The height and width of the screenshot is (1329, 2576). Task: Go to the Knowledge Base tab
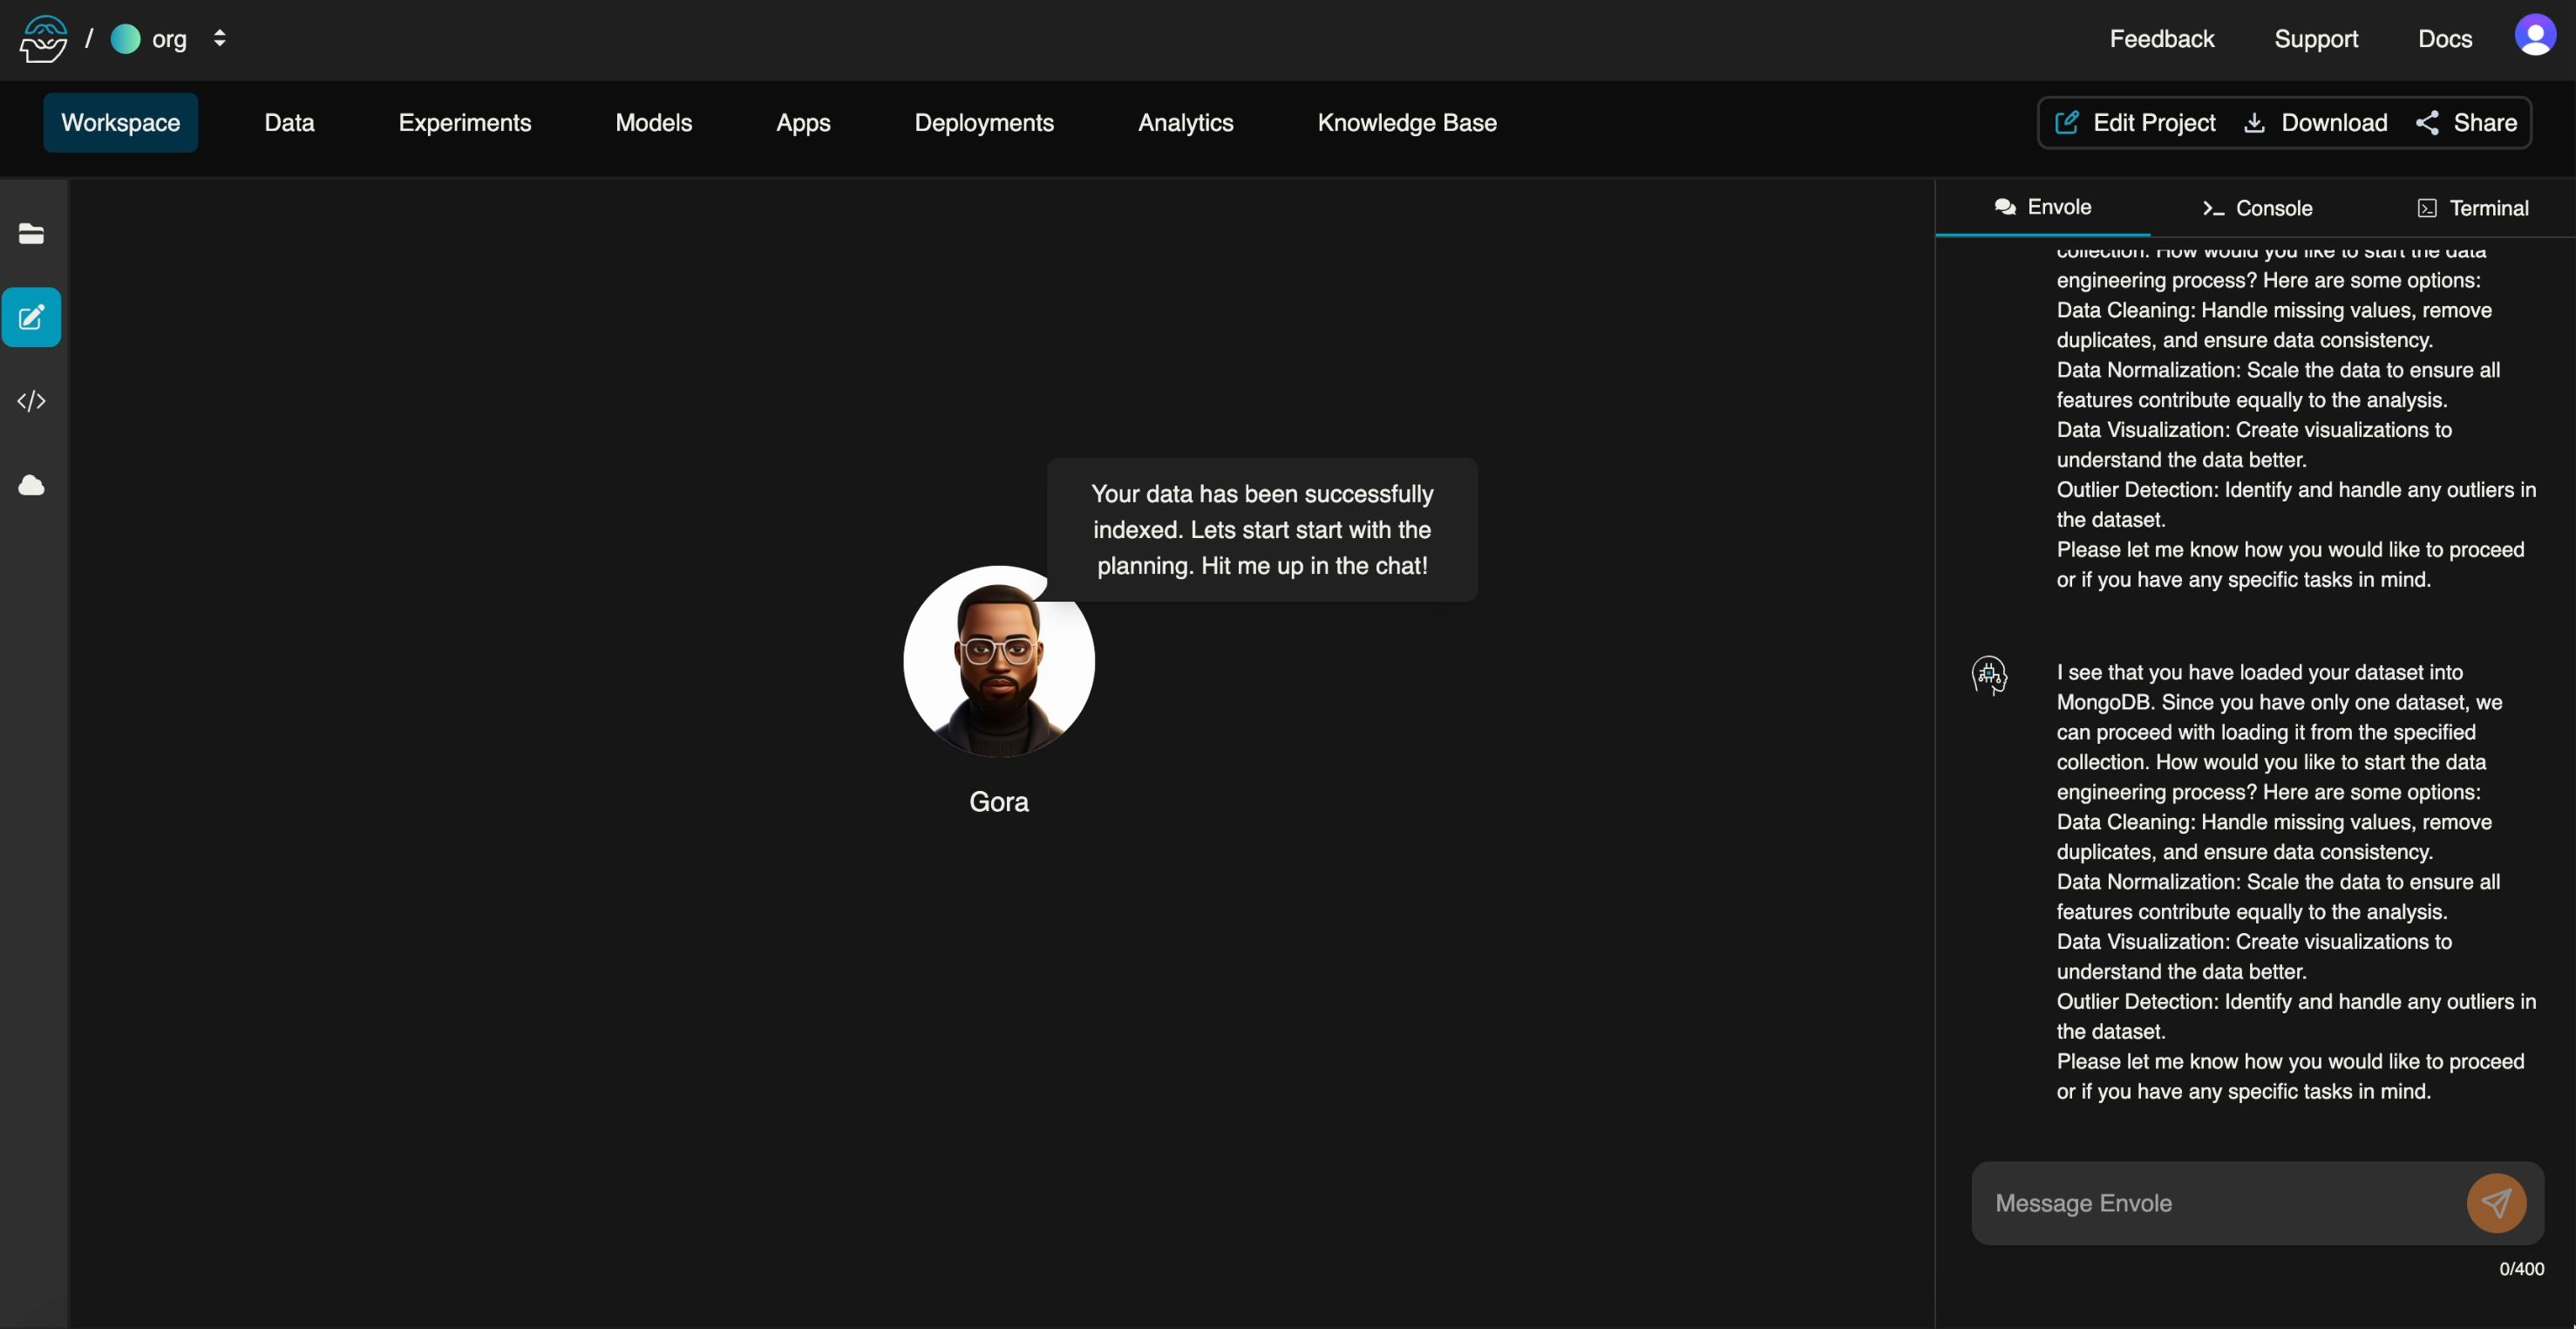1406,123
